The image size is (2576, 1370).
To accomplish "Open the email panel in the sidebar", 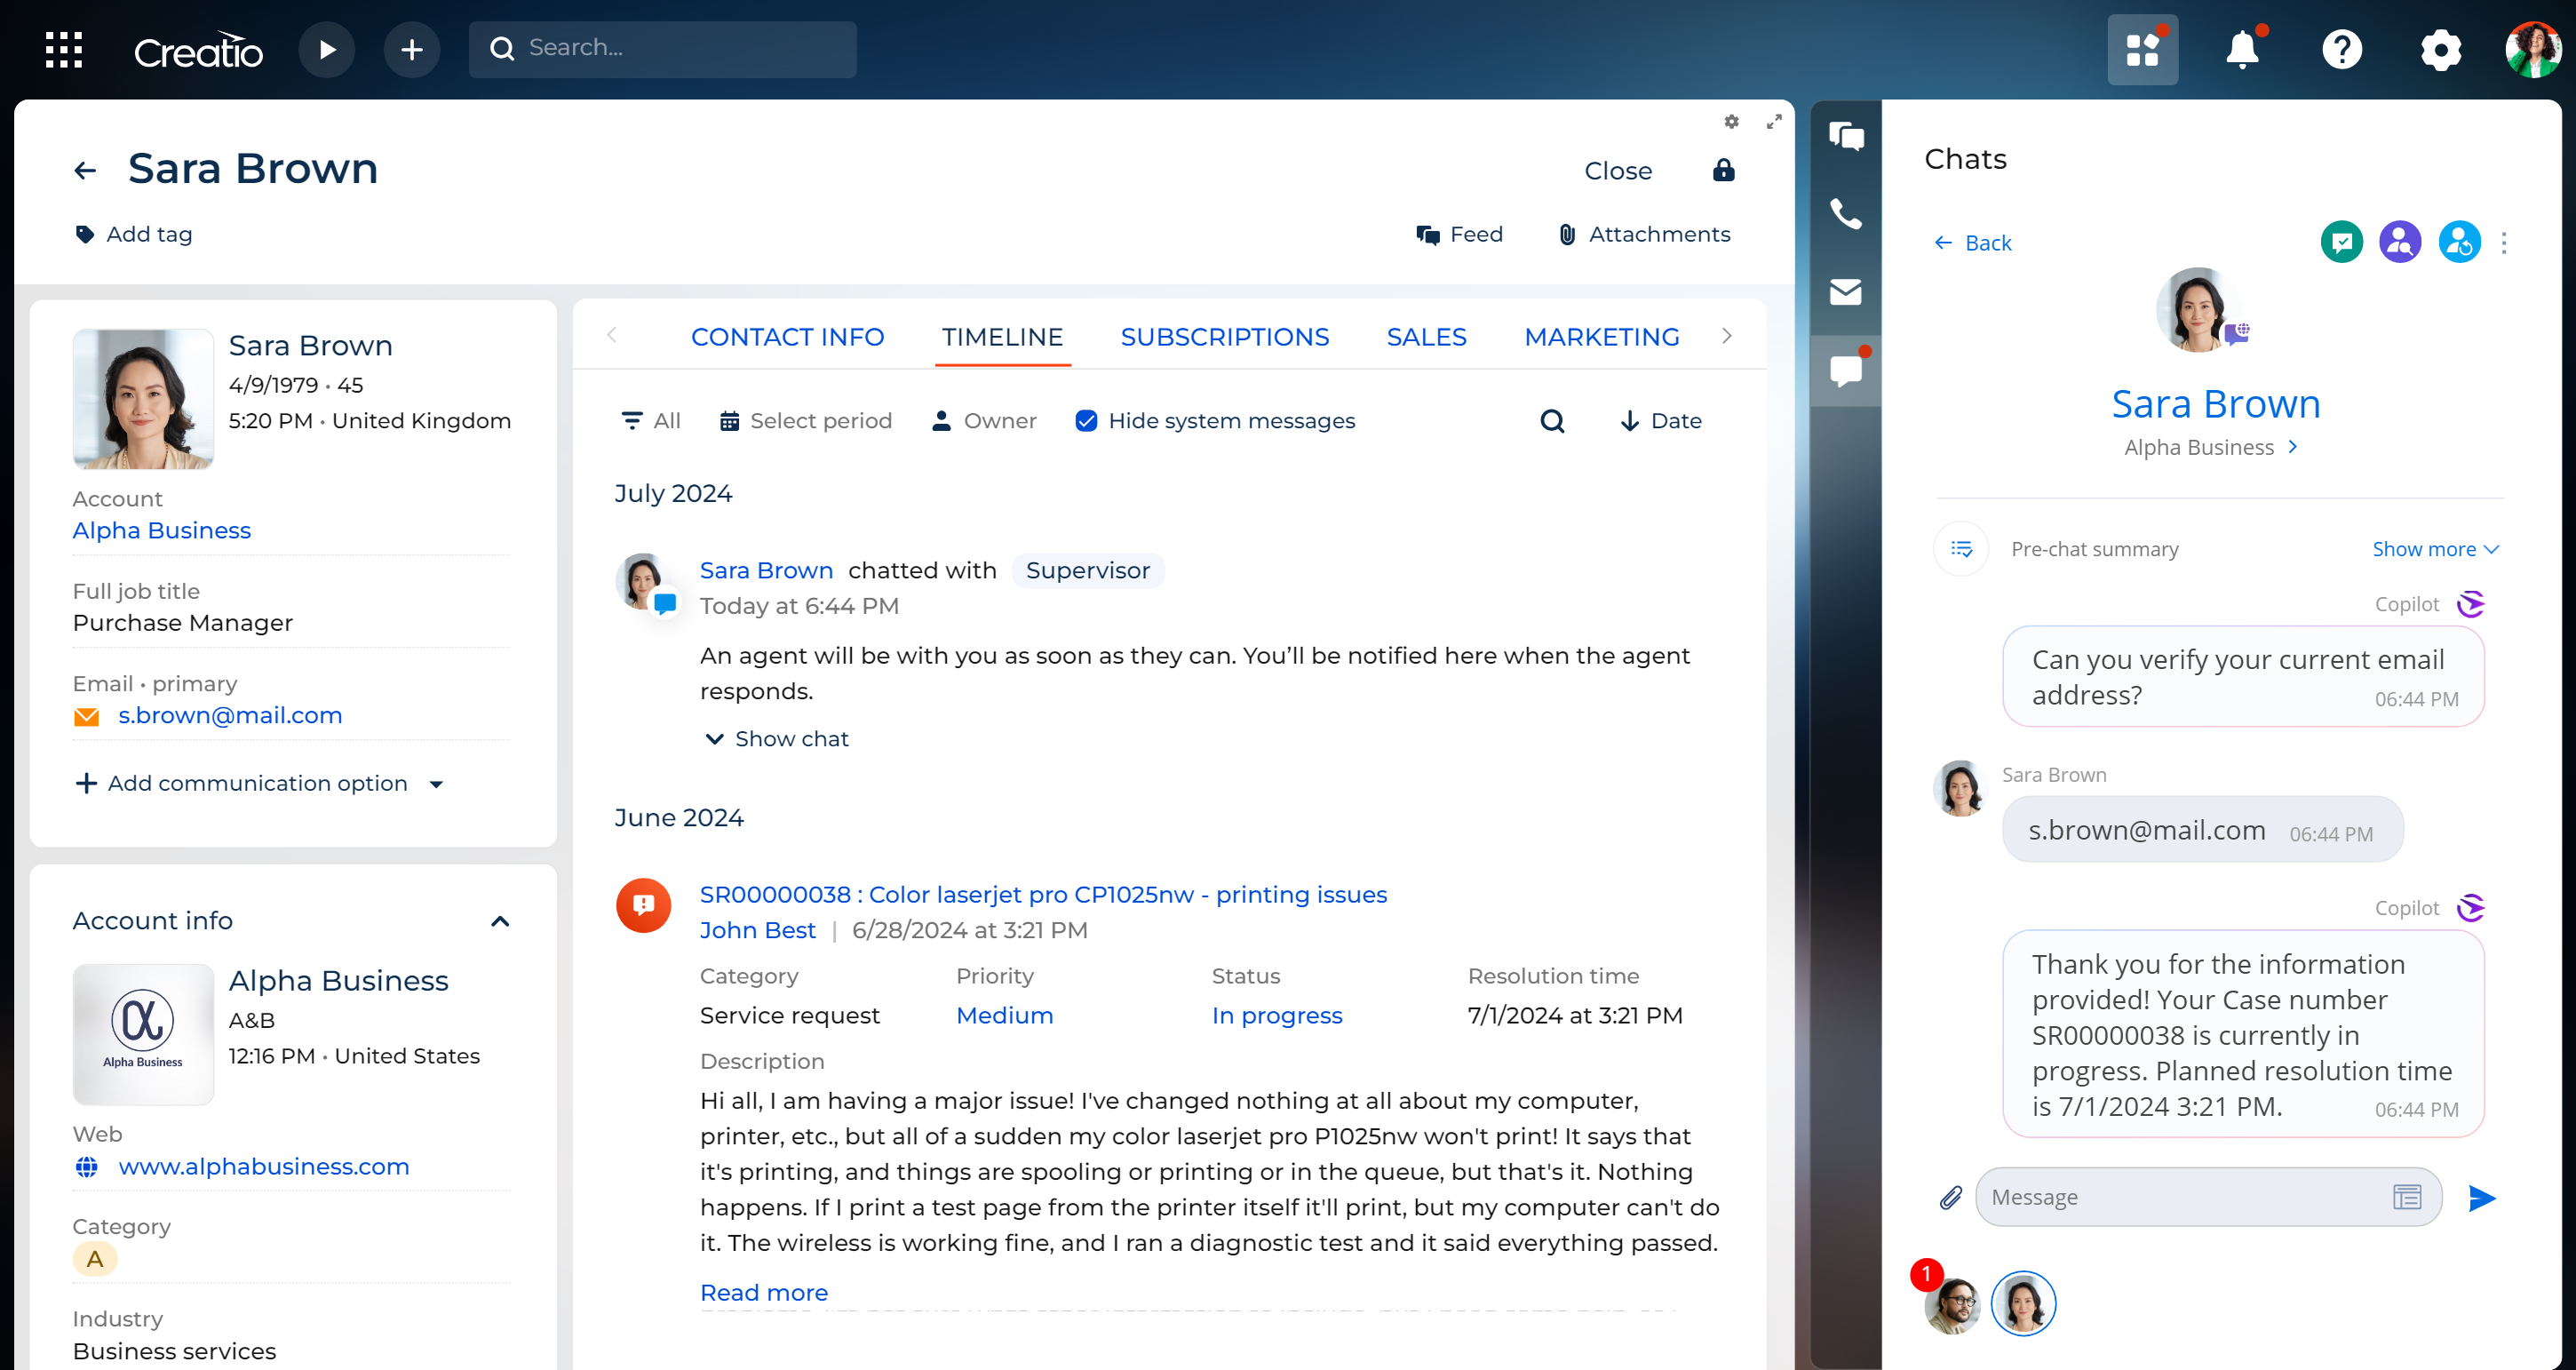I will tap(1845, 292).
